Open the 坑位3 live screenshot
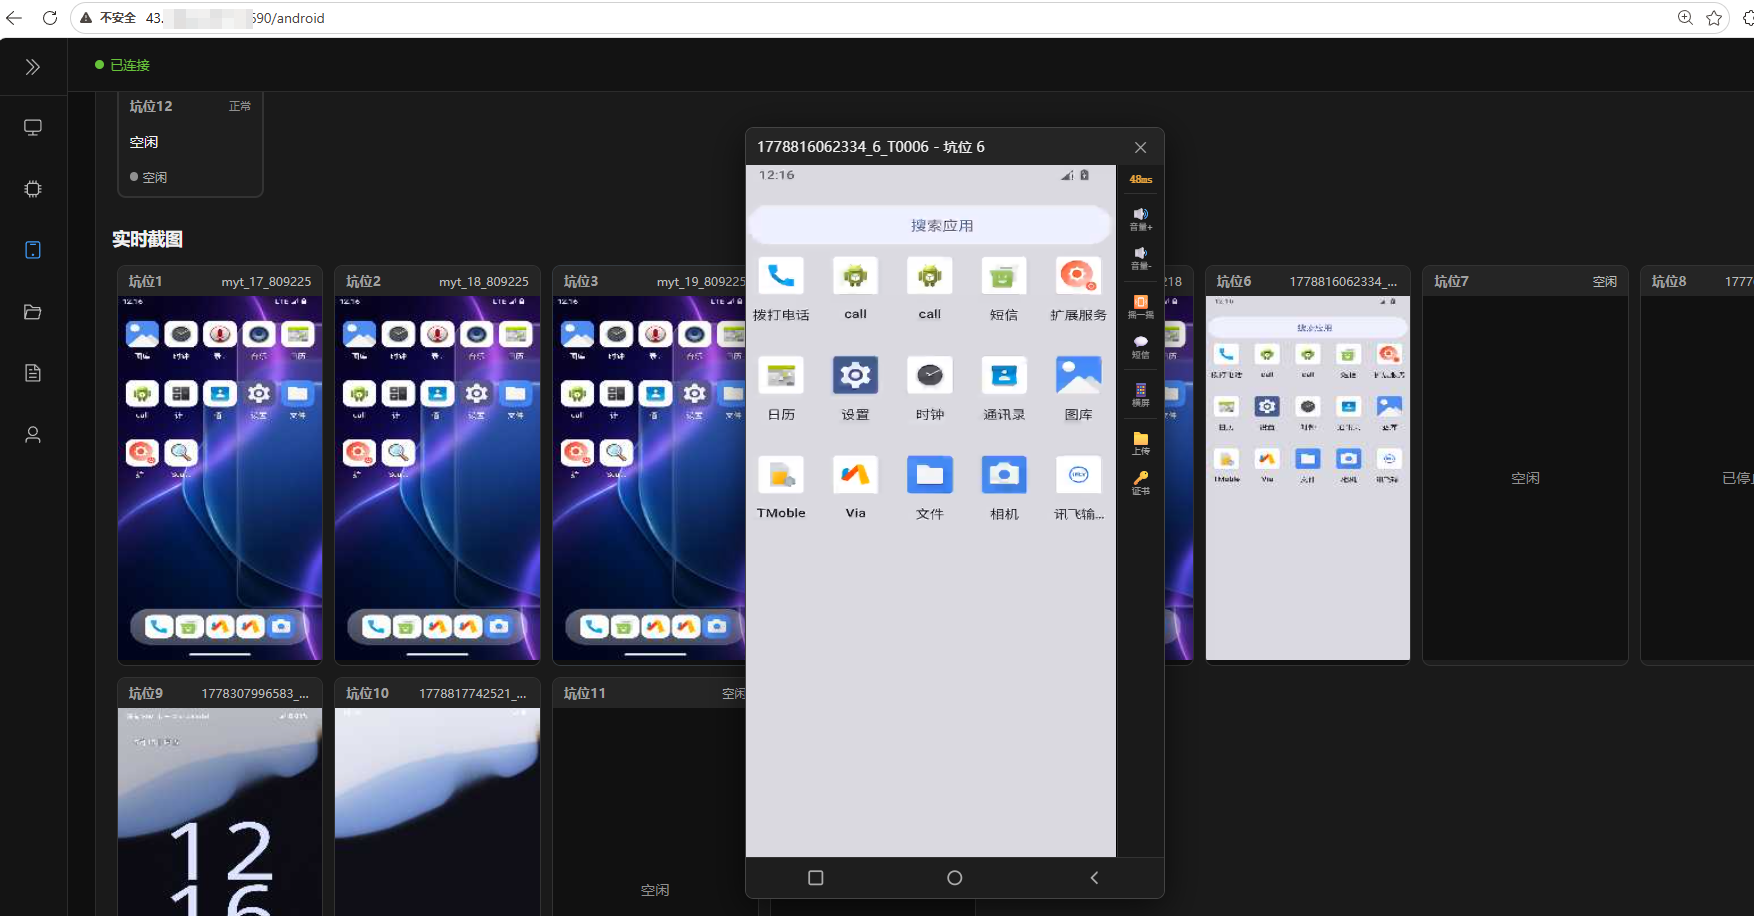Image resolution: width=1754 pixels, height=916 pixels. click(x=649, y=478)
